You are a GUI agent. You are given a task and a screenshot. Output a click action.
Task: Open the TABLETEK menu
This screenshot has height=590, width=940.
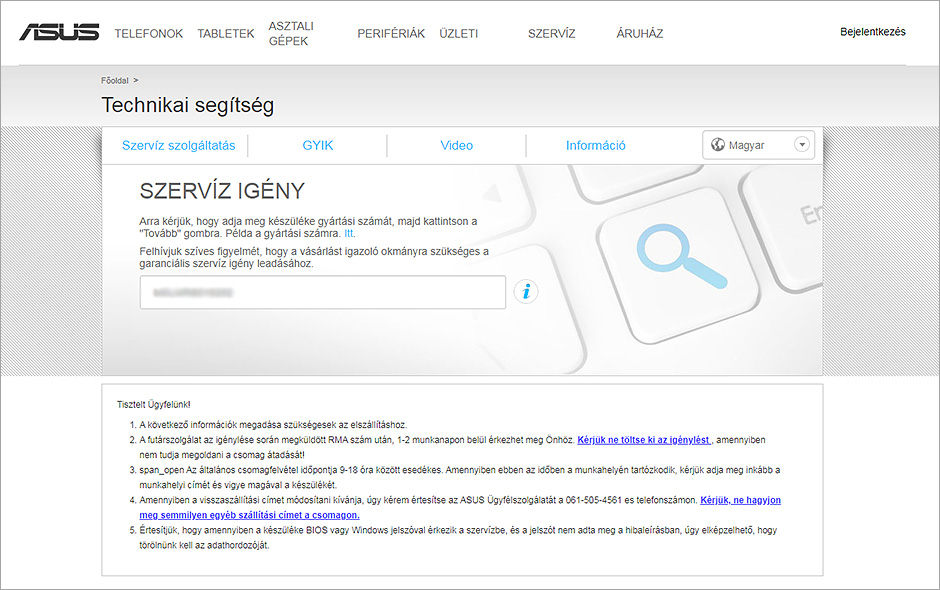(226, 34)
